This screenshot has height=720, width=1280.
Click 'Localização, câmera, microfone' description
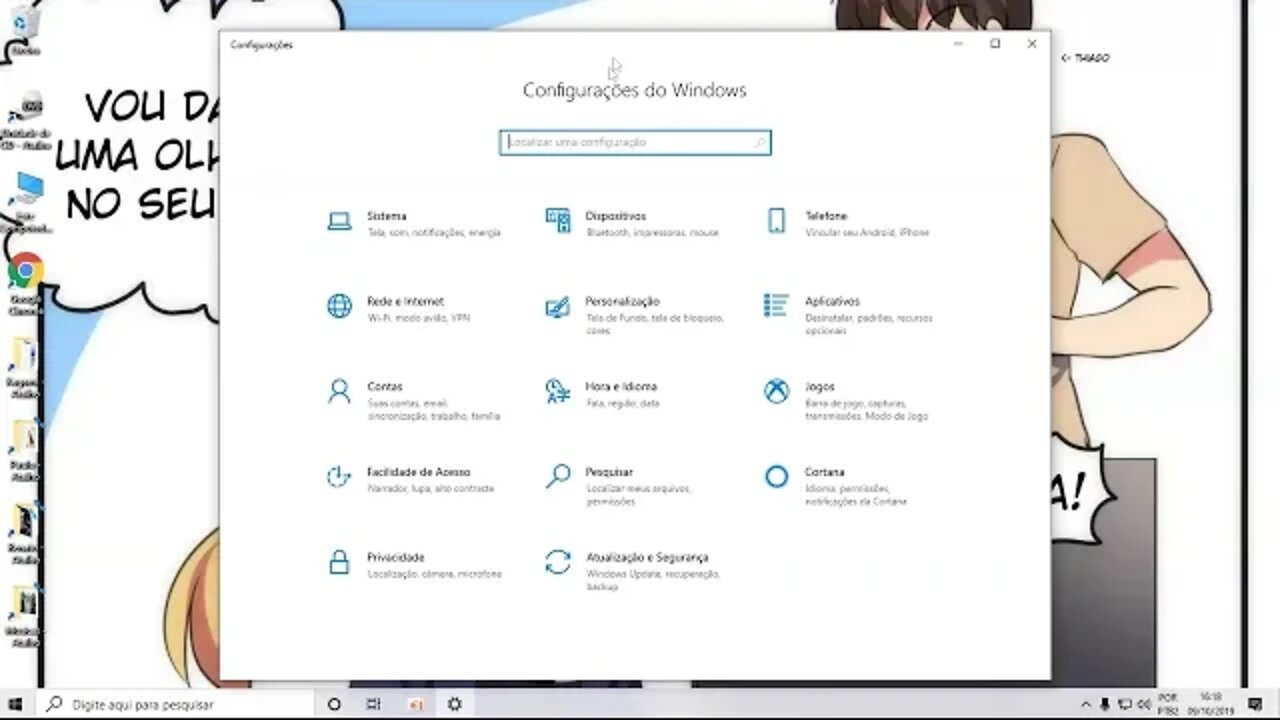[x=434, y=574]
